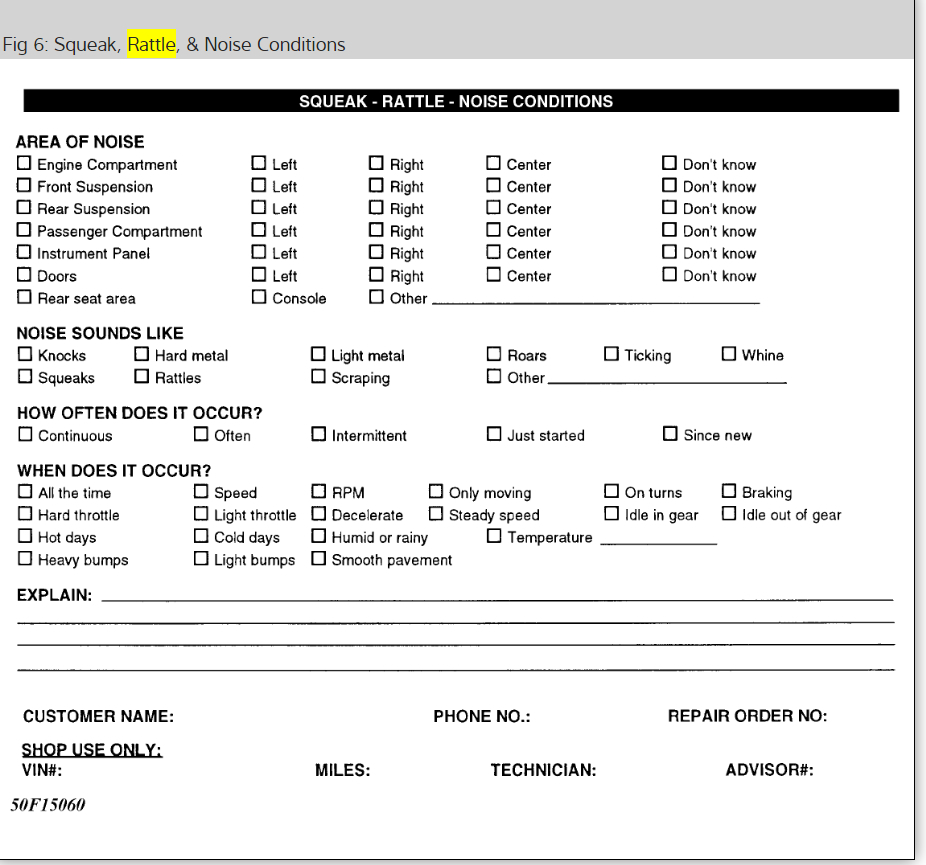The image size is (926, 865).
Task: Select the Roars checkbox
Action: coord(494,354)
